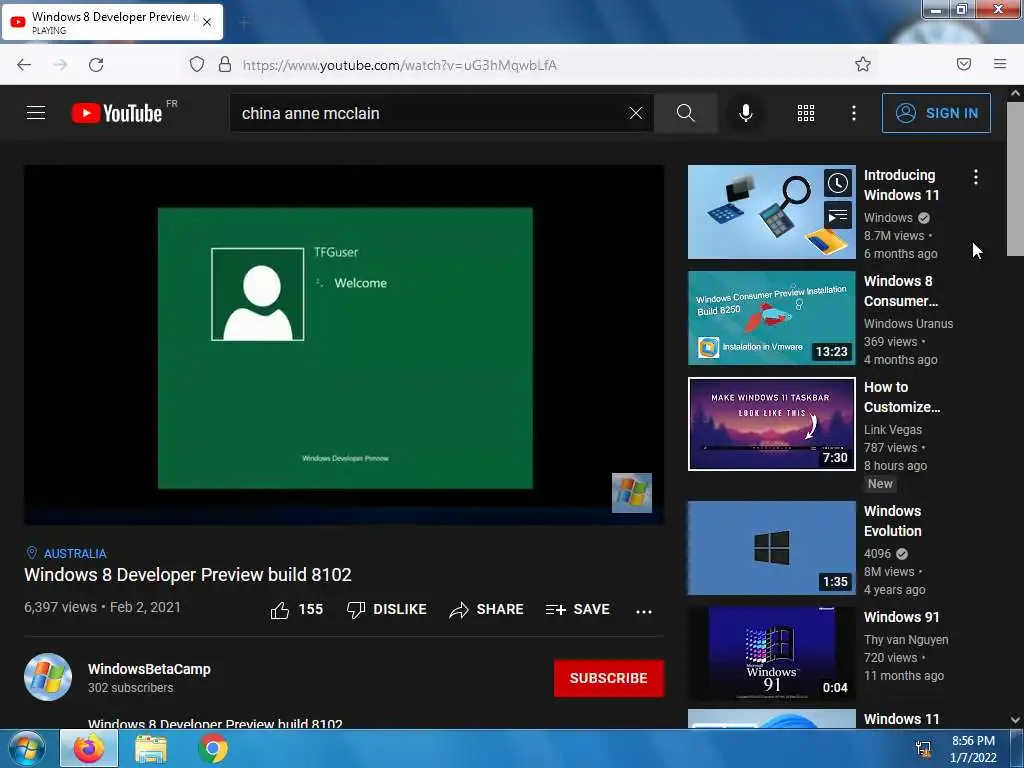The image size is (1024, 768).
Task: Close the Windows 8 Developer Preview tab
Action: pos(207,22)
